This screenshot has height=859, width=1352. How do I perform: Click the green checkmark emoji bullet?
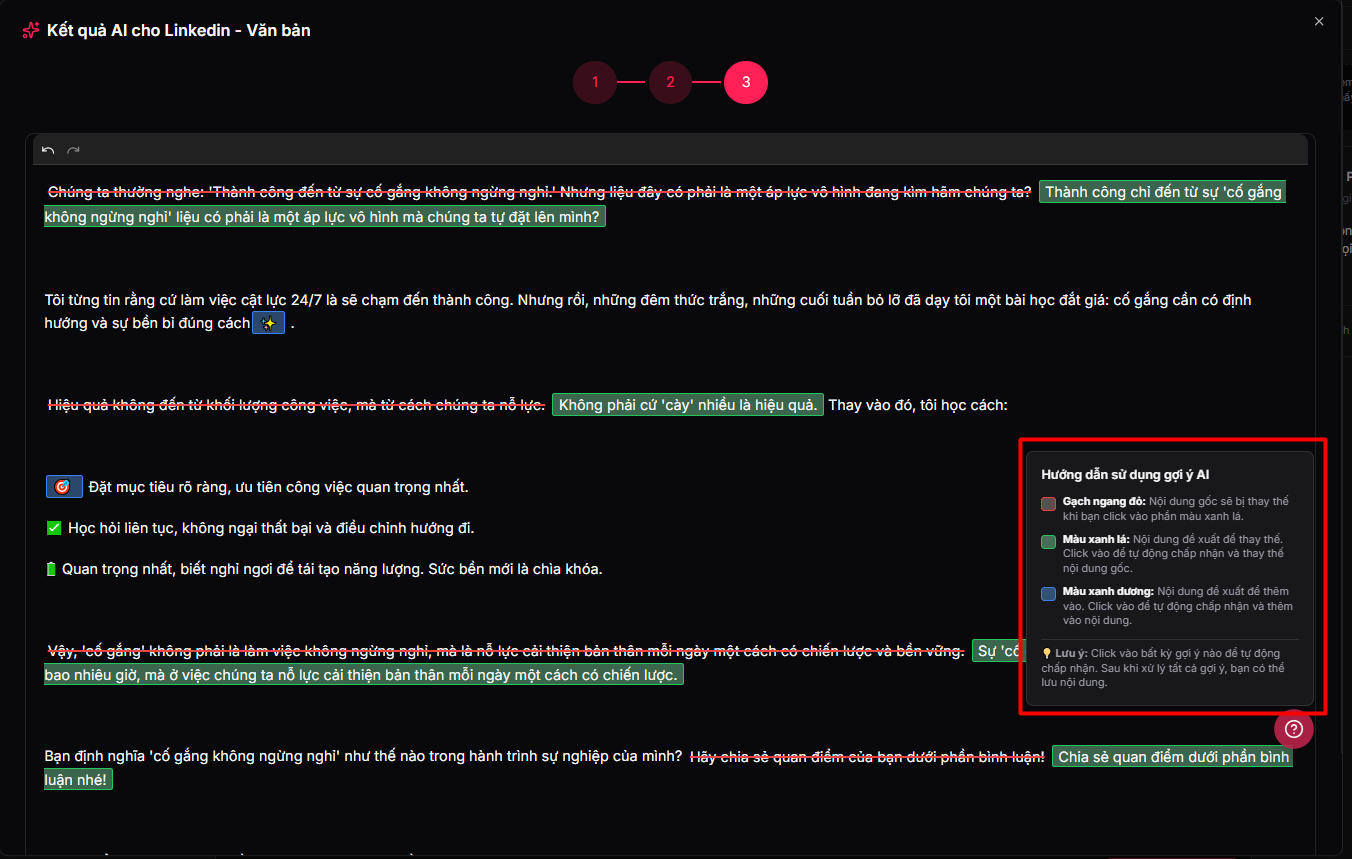pyautogui.click(x=54, y=528)
